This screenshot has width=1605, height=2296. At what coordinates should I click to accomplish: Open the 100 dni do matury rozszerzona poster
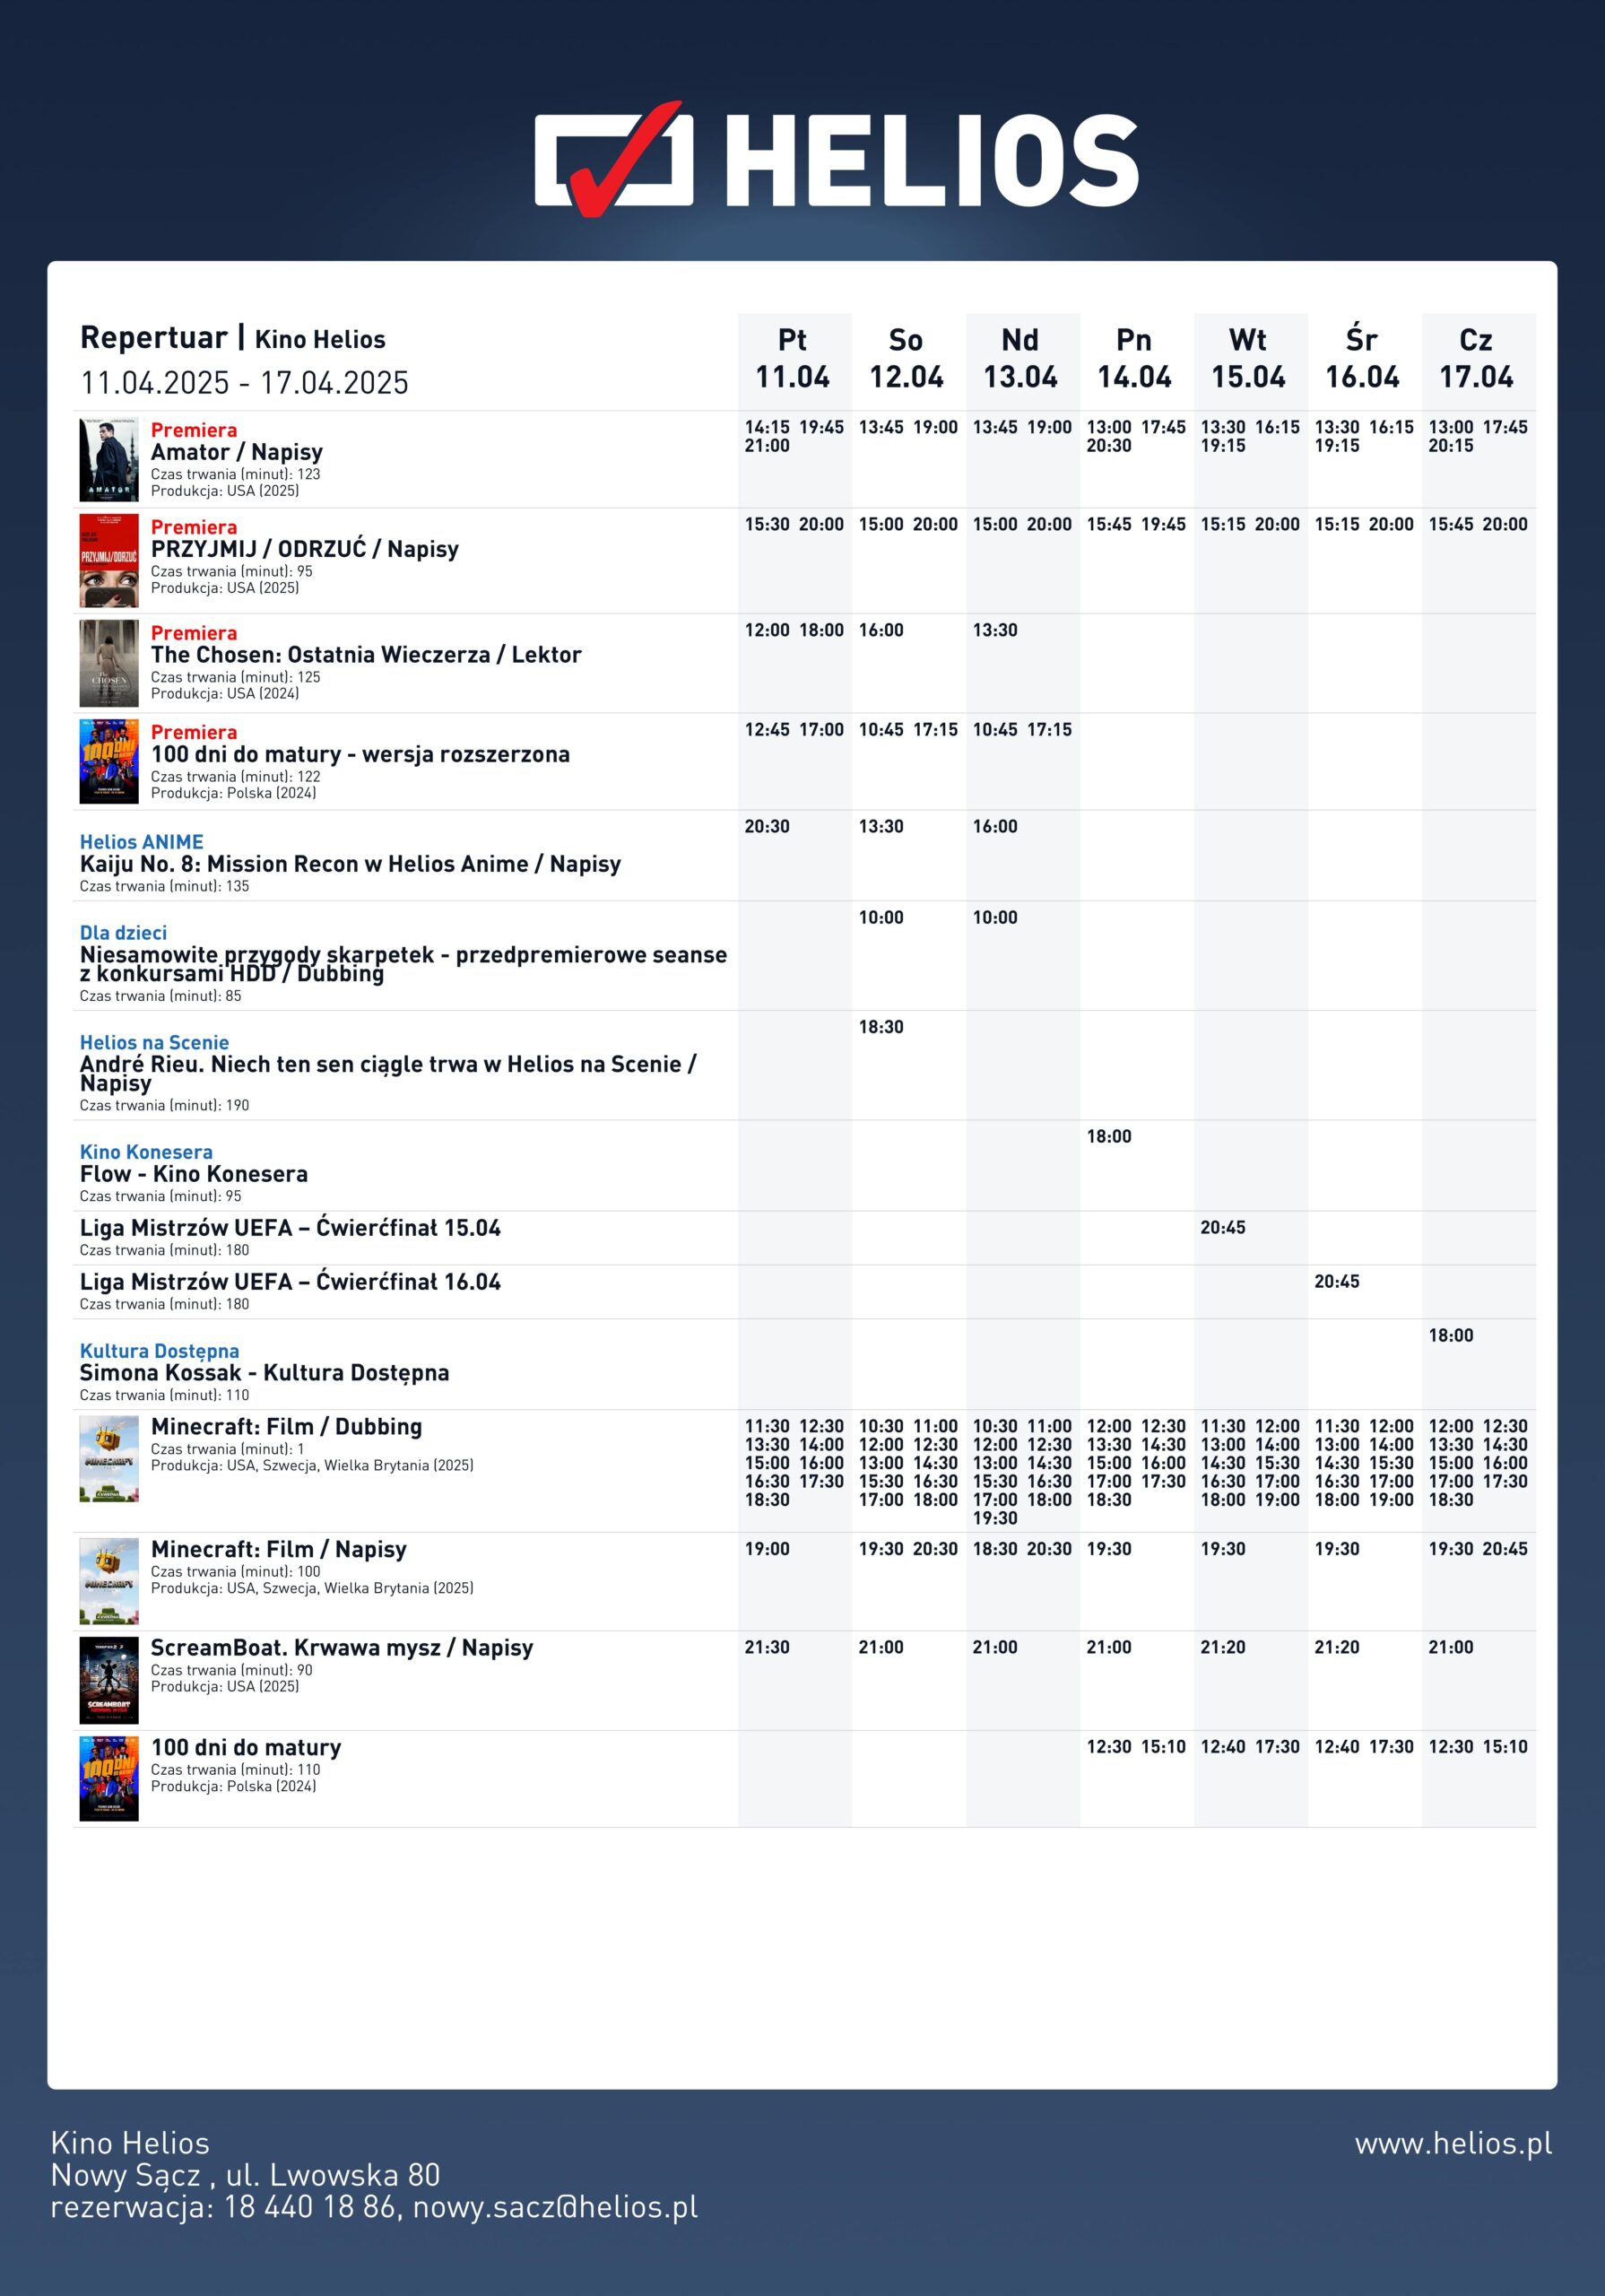click(109, 761)
